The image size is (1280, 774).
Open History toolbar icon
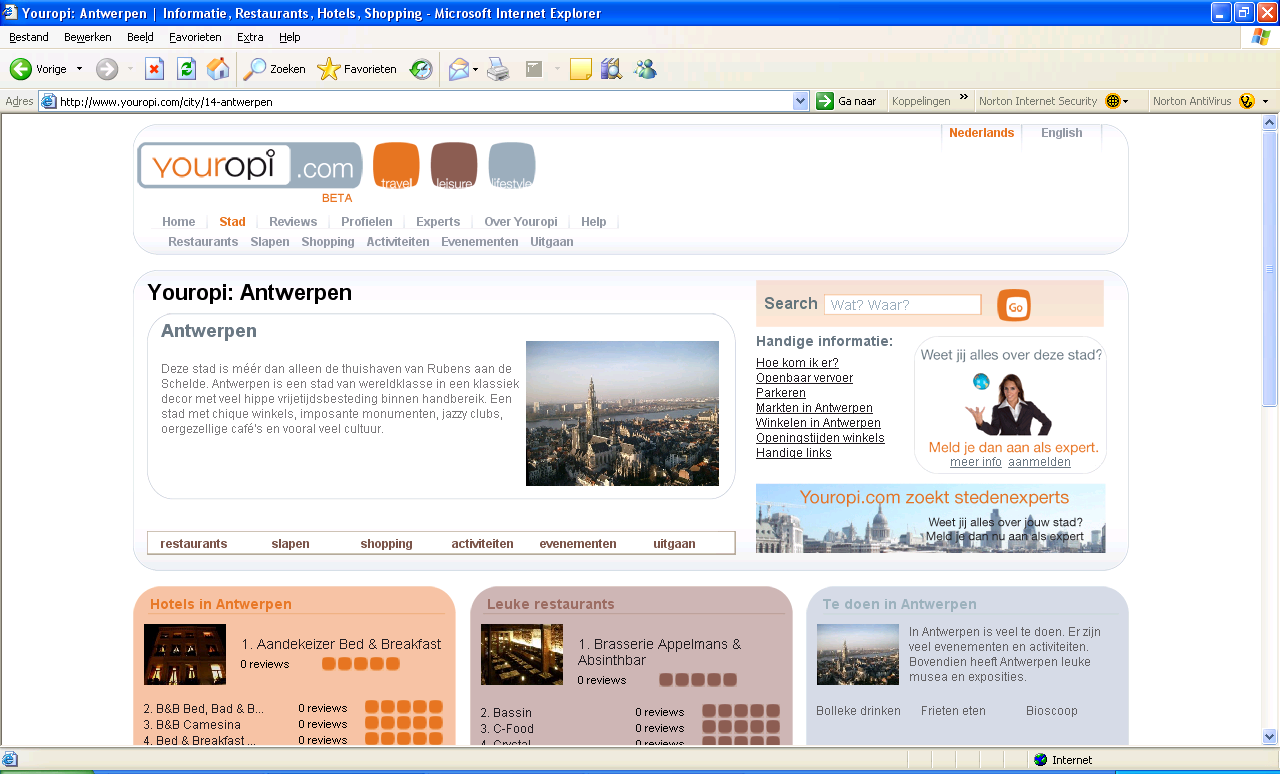(421, 69)
